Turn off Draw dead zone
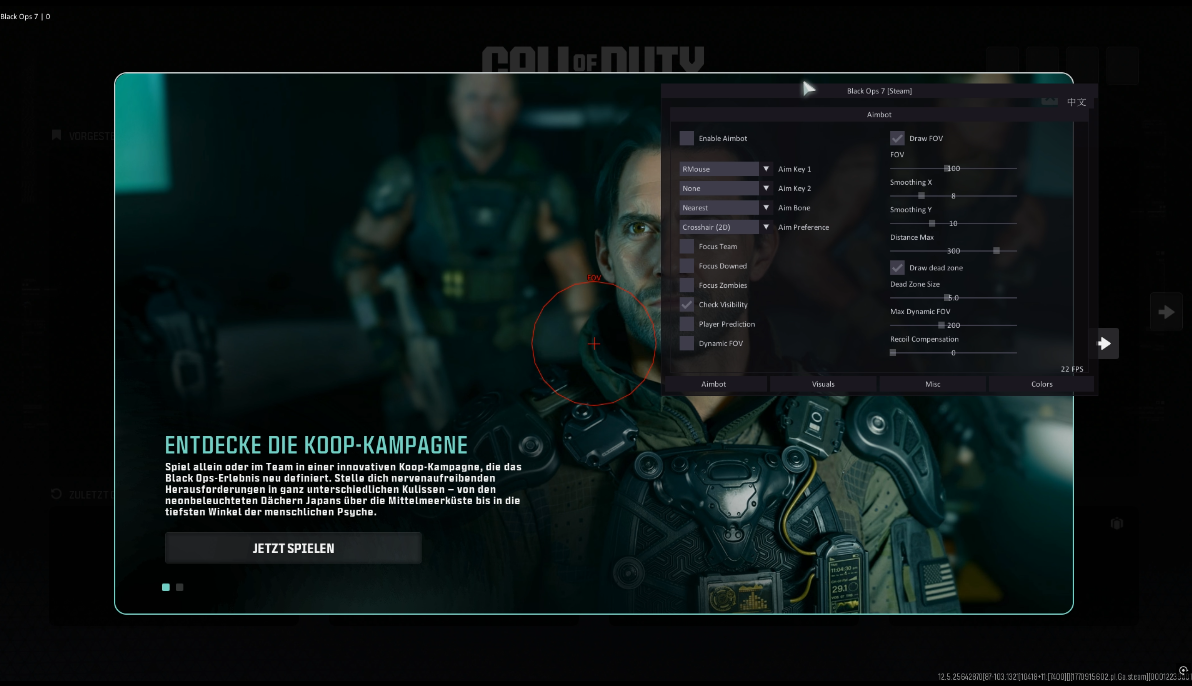Viewport: 1192px width, 686px height. pos(897,267)
